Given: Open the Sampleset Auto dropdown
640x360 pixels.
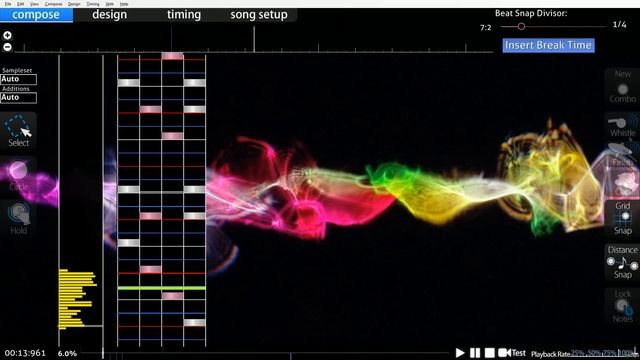Looking at the screenshot, I should click(18, 79).
